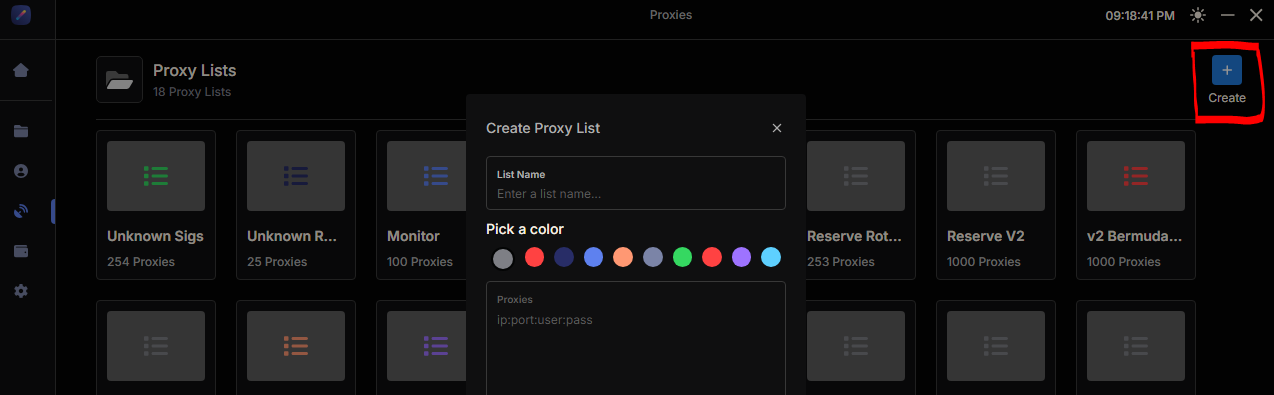Pick the purple color swatch

tap(741, 258)
